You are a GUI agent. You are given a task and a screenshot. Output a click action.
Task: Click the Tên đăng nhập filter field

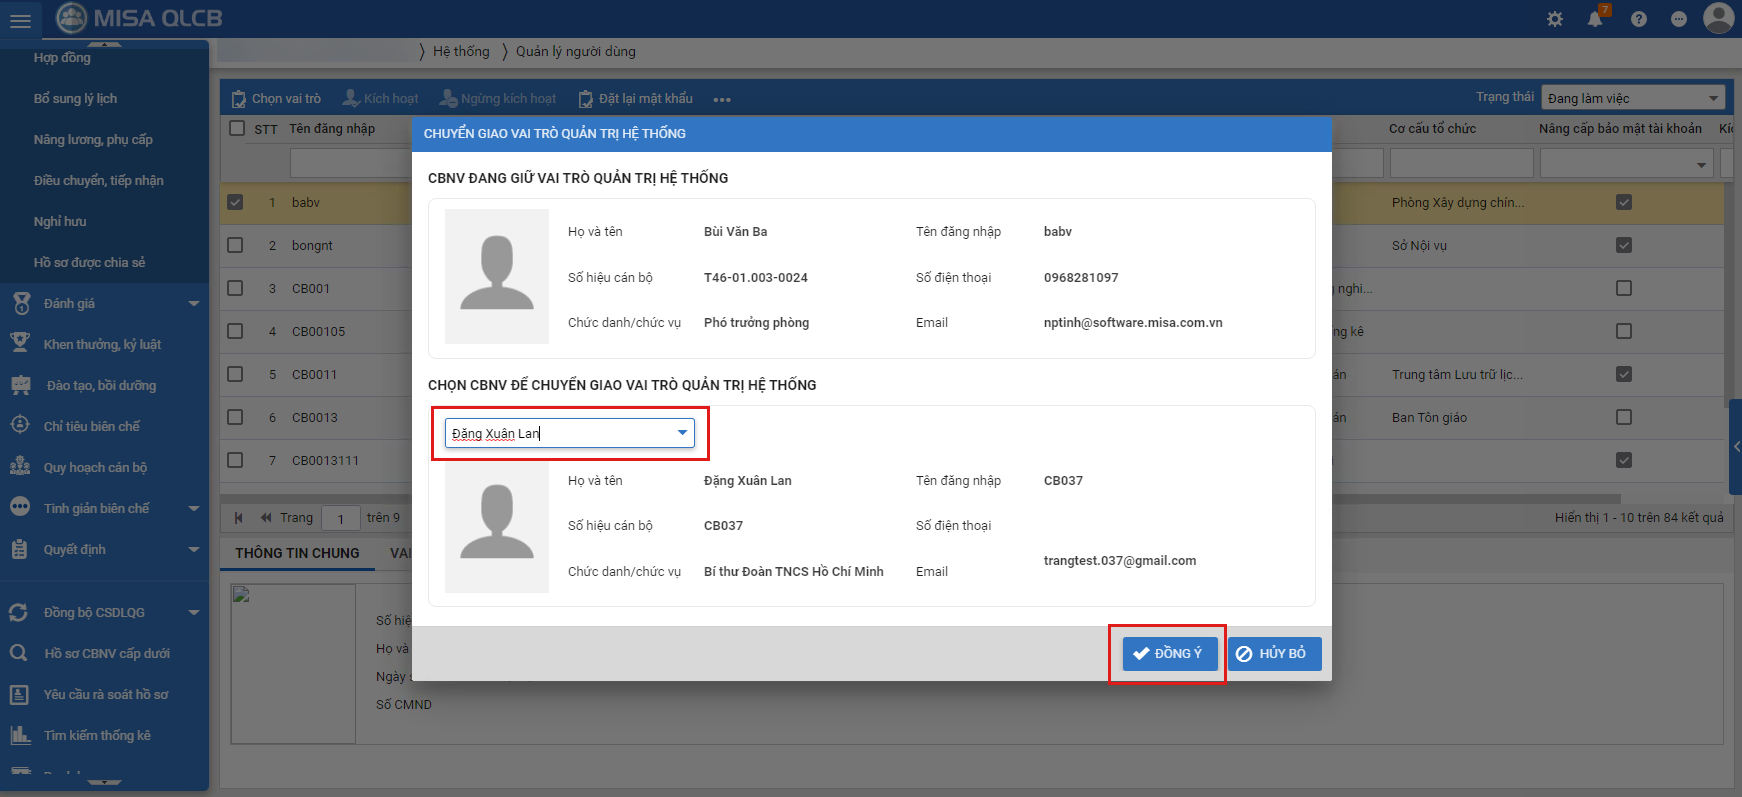tap(350, 163)
